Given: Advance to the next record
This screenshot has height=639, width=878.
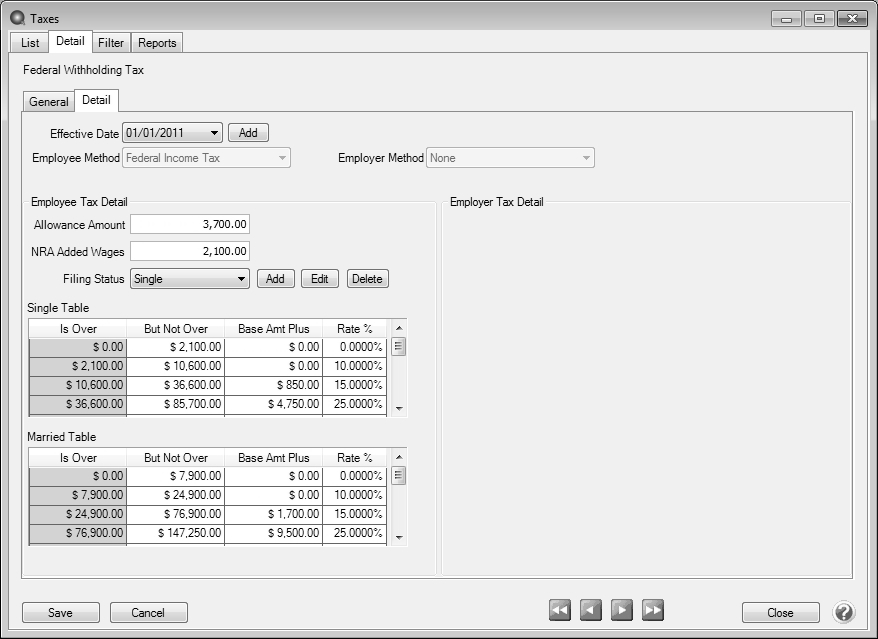Looking at the screenshot, I should [622, 610].
